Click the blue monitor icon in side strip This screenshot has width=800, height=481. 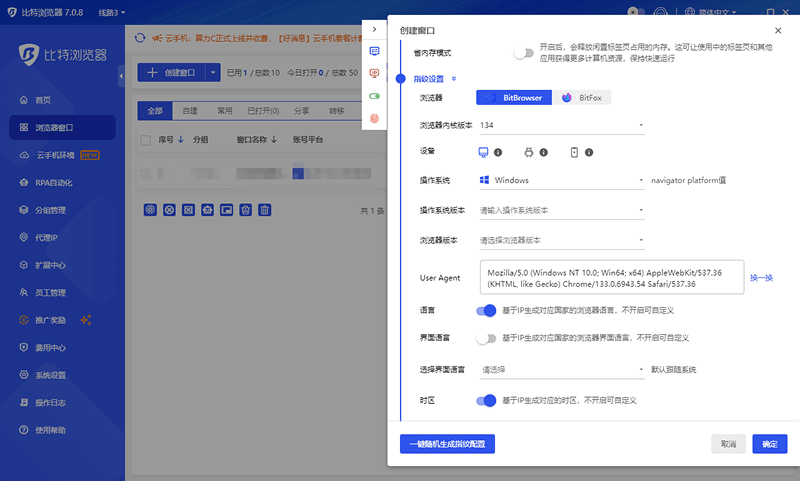(x=375, y=51)
